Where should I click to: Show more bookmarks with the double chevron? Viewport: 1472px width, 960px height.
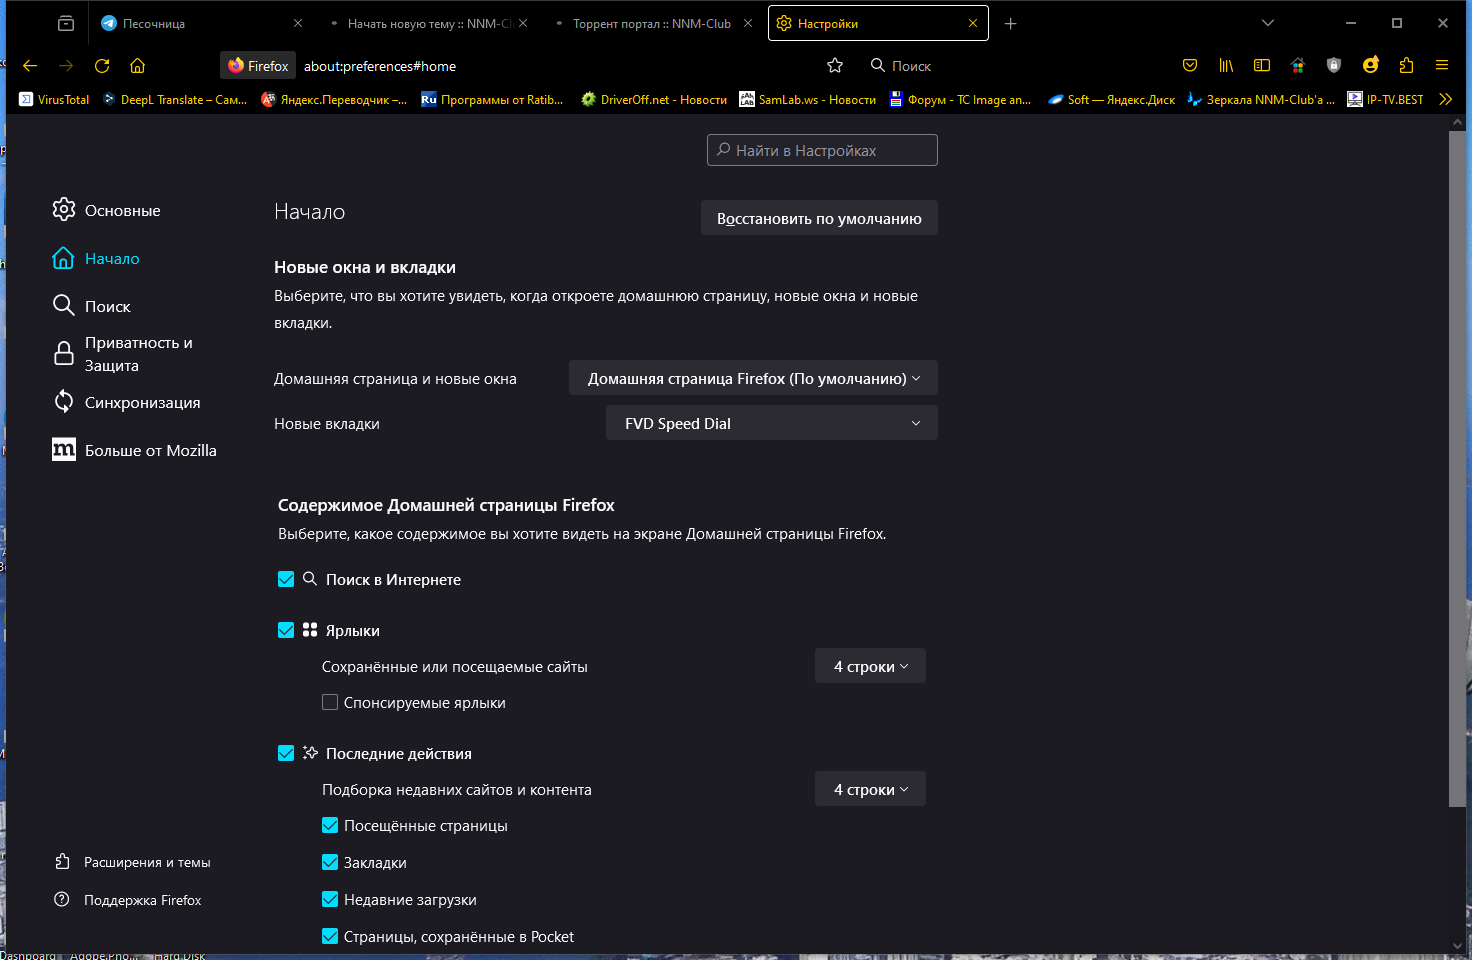pyautogui.click(x=1445, y=99)
